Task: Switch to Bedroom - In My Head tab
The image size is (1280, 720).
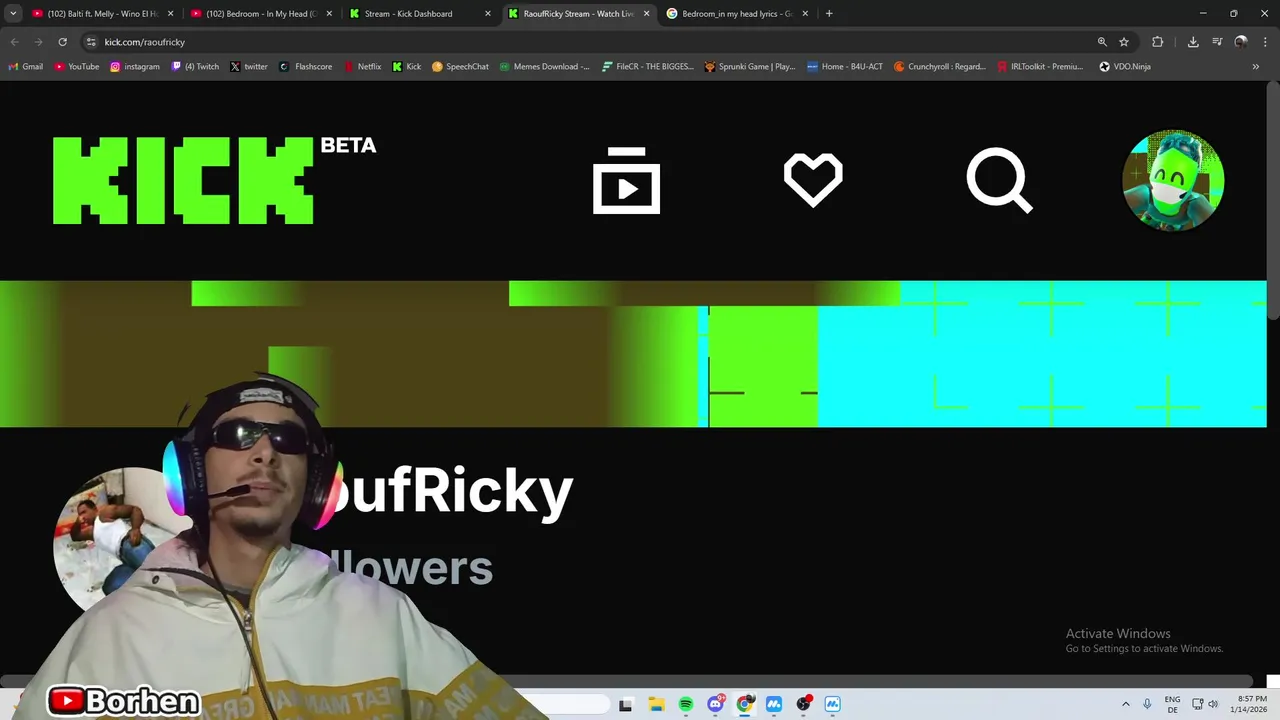Action: [x=263, y=14]
